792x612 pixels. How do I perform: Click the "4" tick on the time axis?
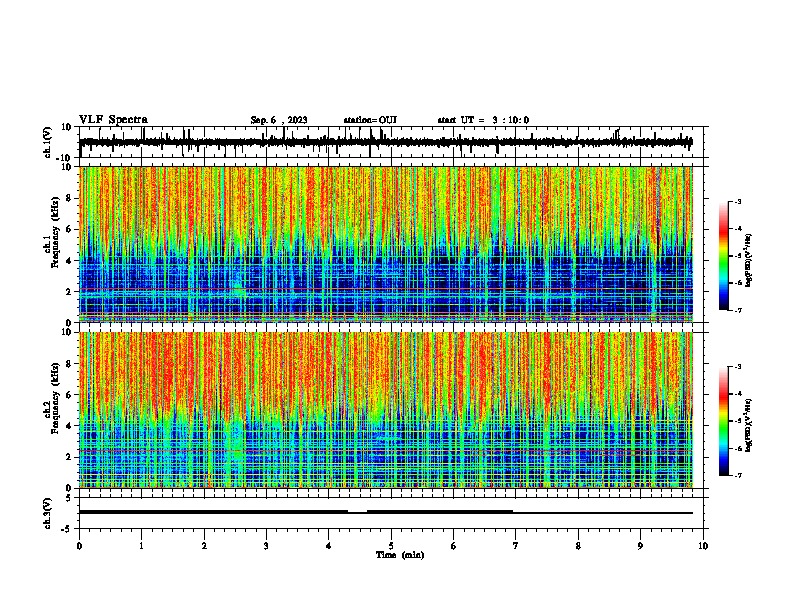(329, 546)
